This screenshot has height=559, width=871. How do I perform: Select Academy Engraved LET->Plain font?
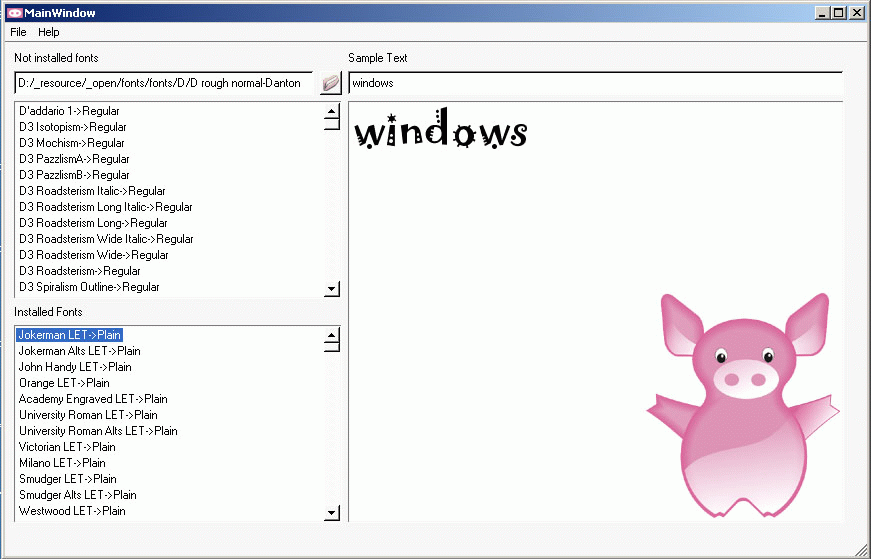click(x=93, y=399)
